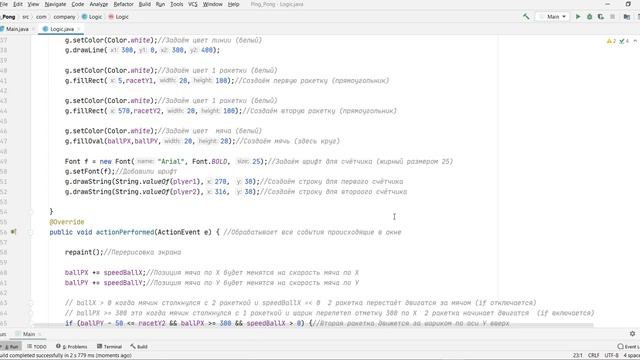Open the Window menu
The image size is (640, 360).
[212, 4]
